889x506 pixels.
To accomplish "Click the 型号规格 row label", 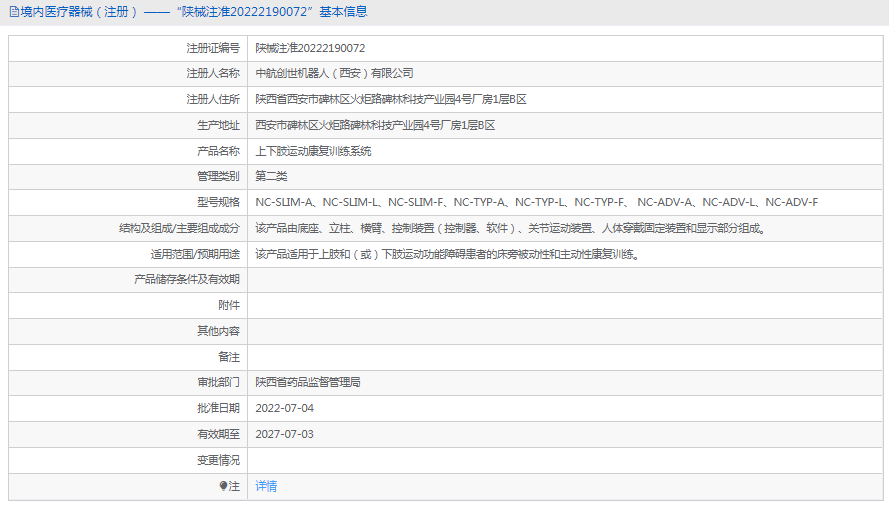I will coord(218,202).
